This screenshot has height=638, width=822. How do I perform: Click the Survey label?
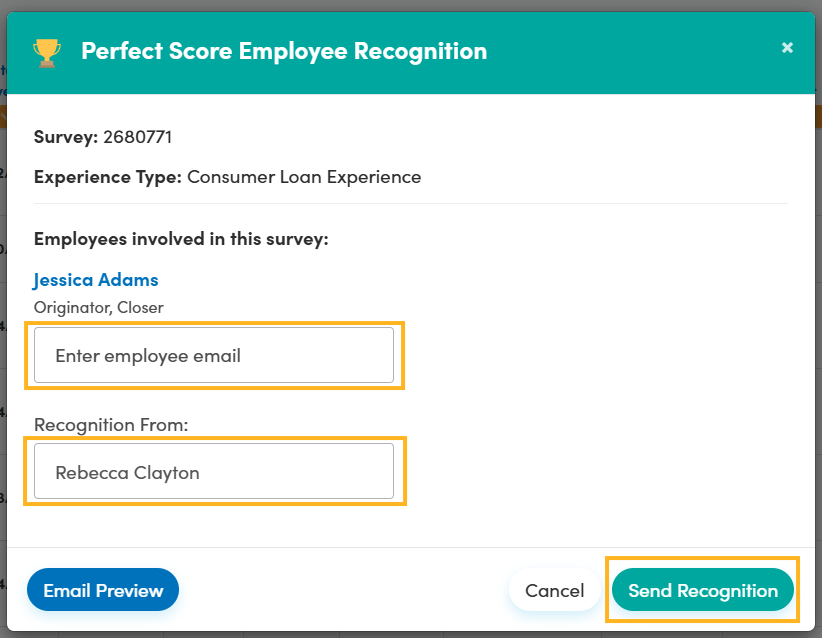tap(65, 137)
